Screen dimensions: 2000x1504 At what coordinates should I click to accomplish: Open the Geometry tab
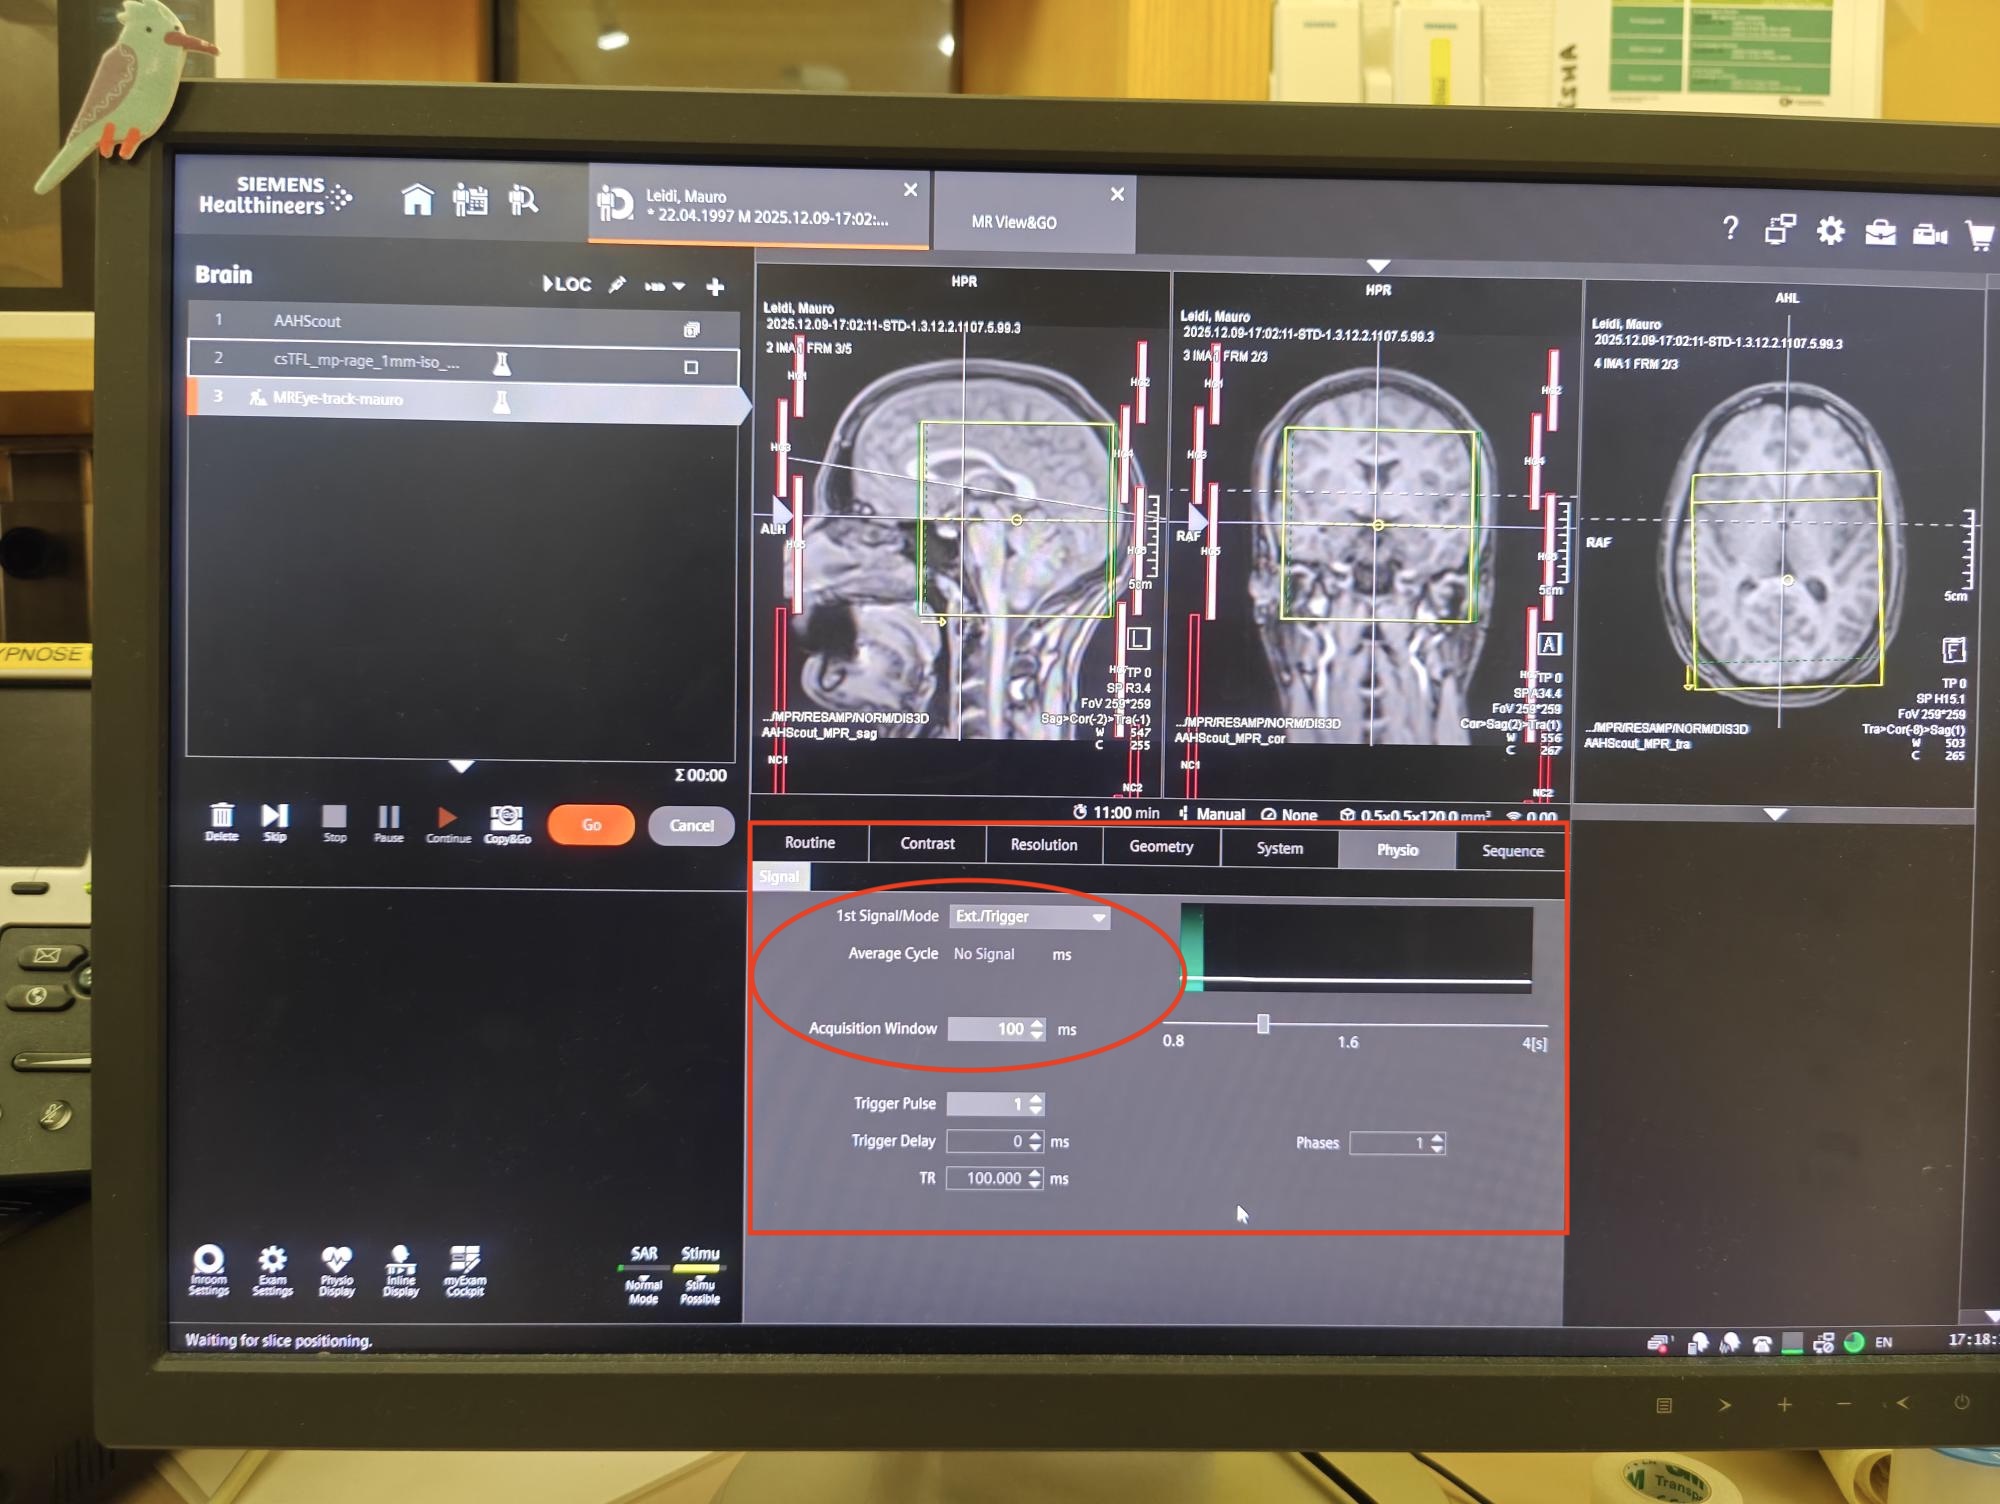[x=1161, y=847]
